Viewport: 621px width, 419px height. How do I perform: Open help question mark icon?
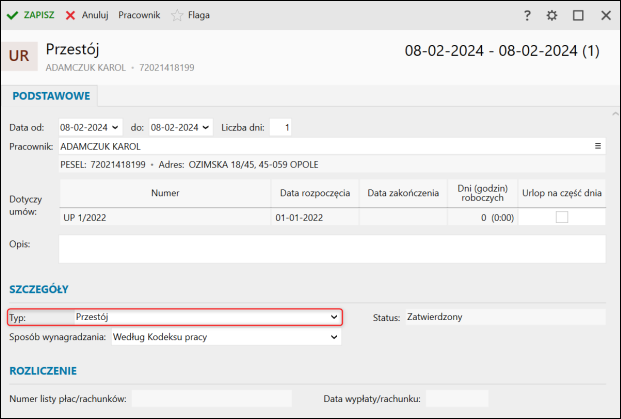coord(527,15)
